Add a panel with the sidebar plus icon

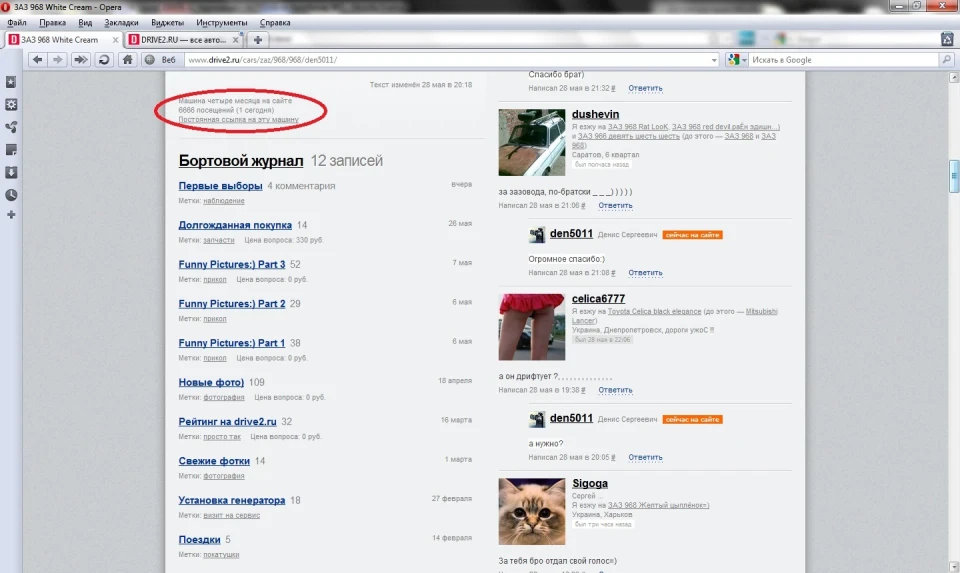11,215
